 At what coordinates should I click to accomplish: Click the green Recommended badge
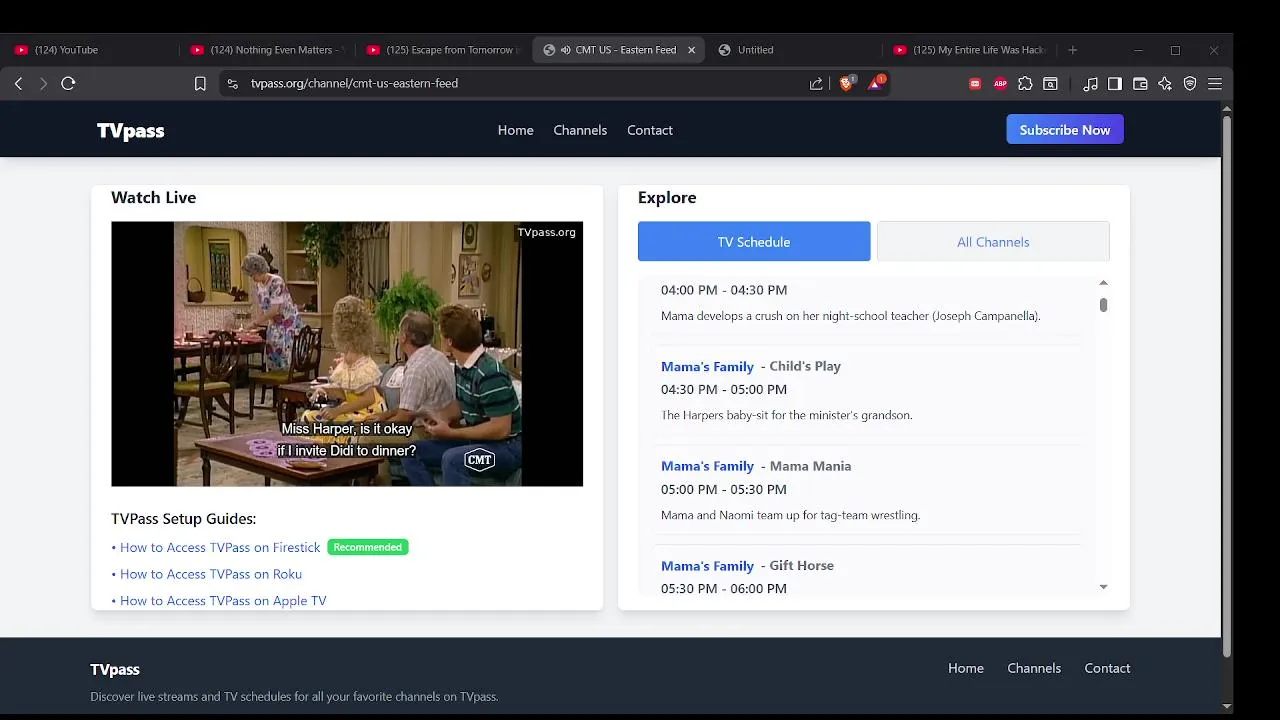368,547
